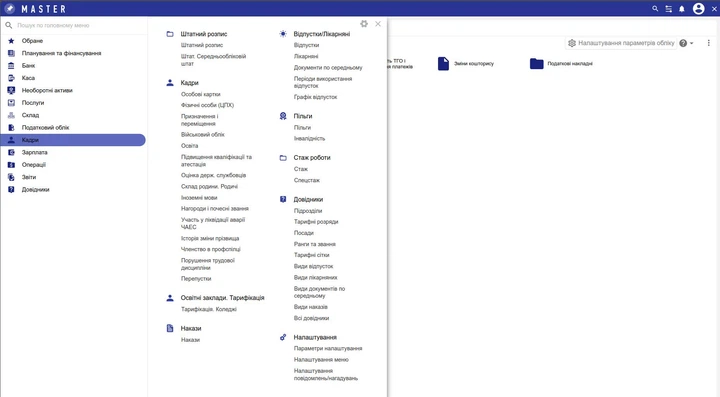Open Параметри налаштування link
The image size is (720, 397).
[328, 348]
